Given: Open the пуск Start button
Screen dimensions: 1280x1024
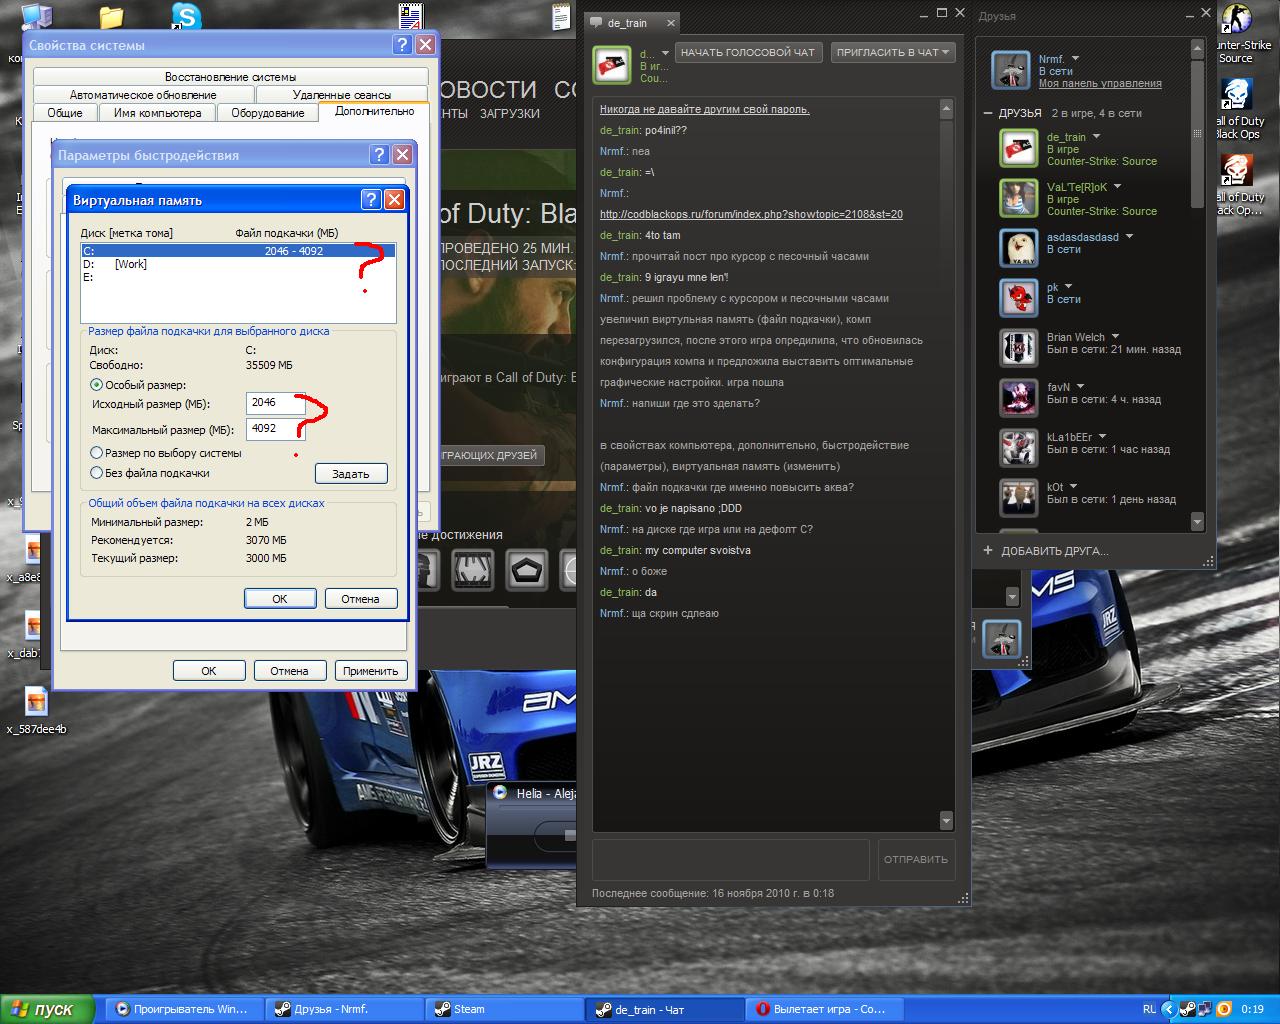Looking at the screenshot, I should [47, 1009].
